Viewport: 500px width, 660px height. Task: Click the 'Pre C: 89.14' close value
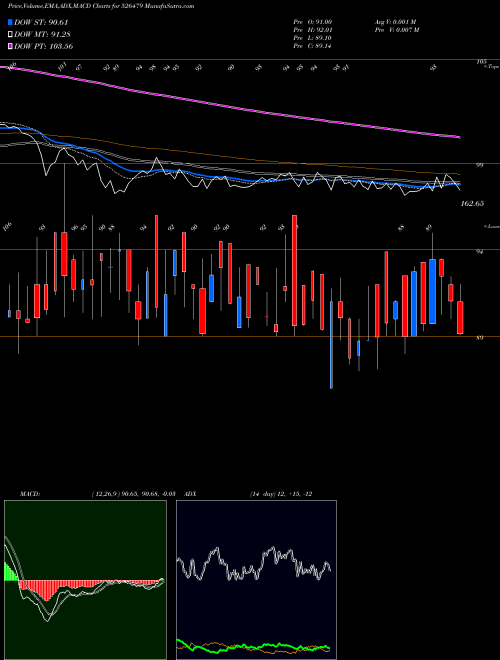coord(313,46)
